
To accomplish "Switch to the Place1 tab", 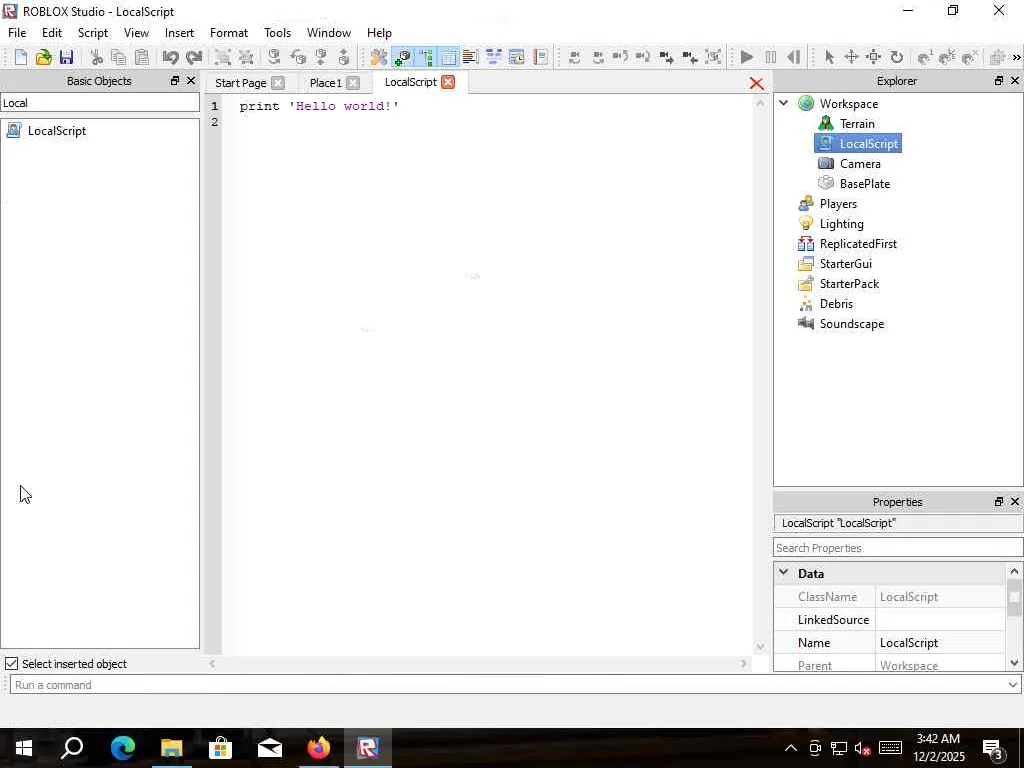I will point(325,83).
